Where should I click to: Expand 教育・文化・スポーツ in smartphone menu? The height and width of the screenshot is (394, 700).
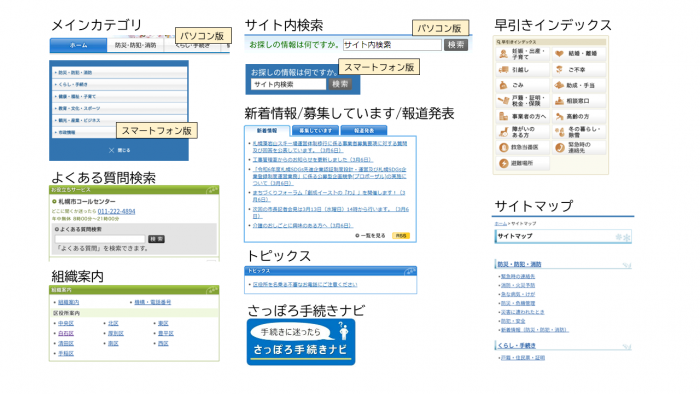pos(119,108)
